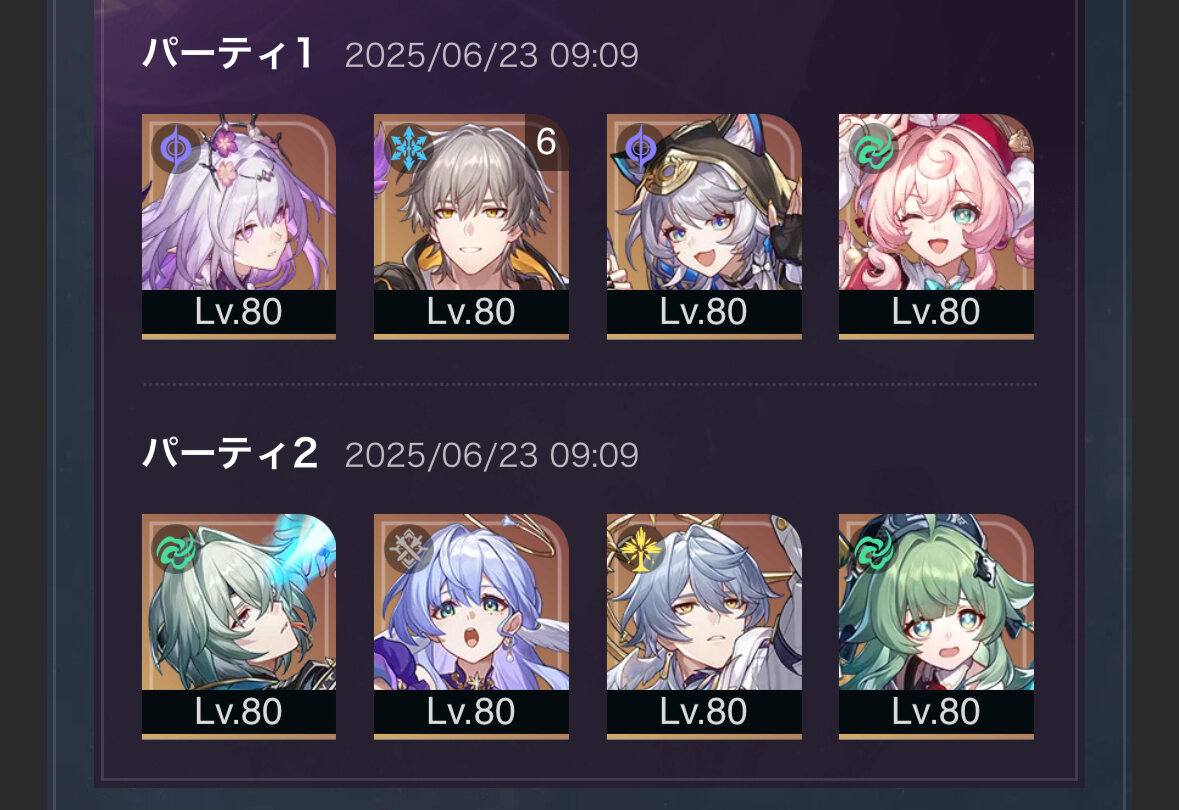Image resolution: width=1179 pixels, height=810 pixels.
Task: Click the Quantum element icon on purple-haired character
Action: point(176,148)
